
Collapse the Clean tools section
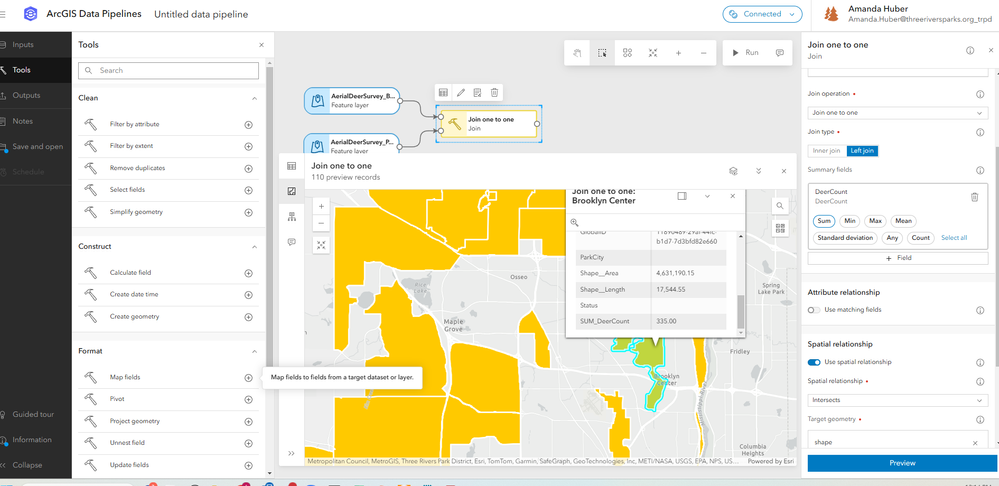point(254,98)
